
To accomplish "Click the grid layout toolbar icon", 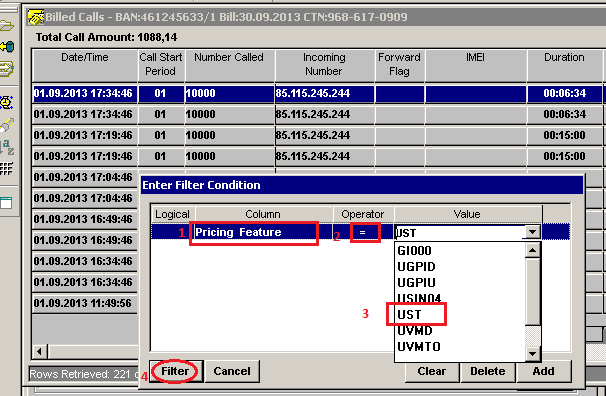I will point(6,168).
